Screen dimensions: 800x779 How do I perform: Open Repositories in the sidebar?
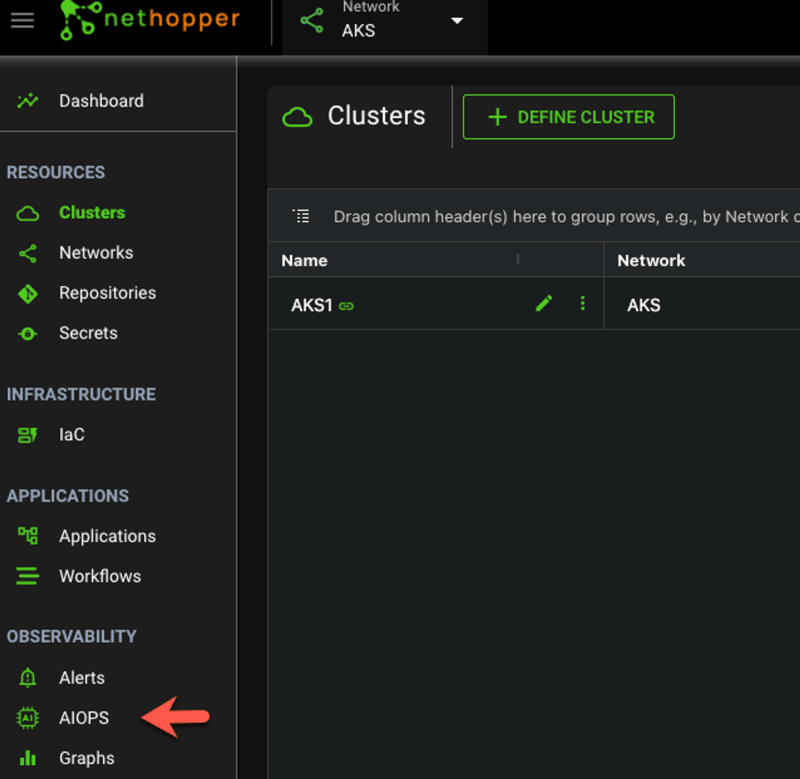point(108,293)
